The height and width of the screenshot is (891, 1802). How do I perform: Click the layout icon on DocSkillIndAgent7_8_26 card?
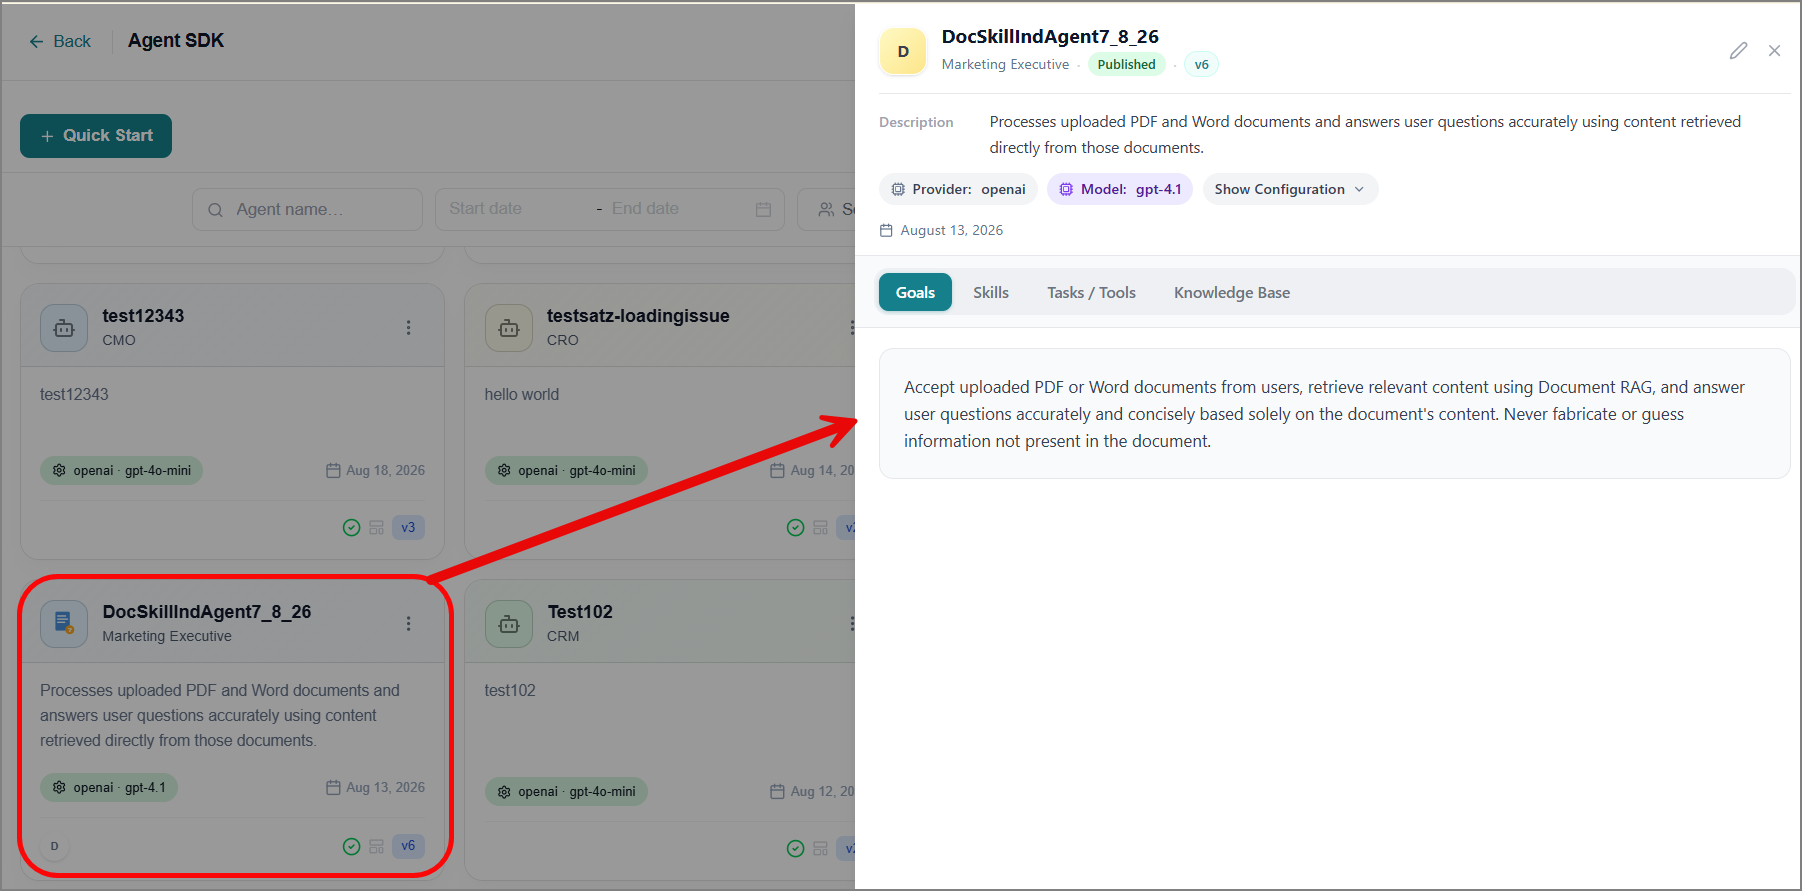tap(376, 846)
